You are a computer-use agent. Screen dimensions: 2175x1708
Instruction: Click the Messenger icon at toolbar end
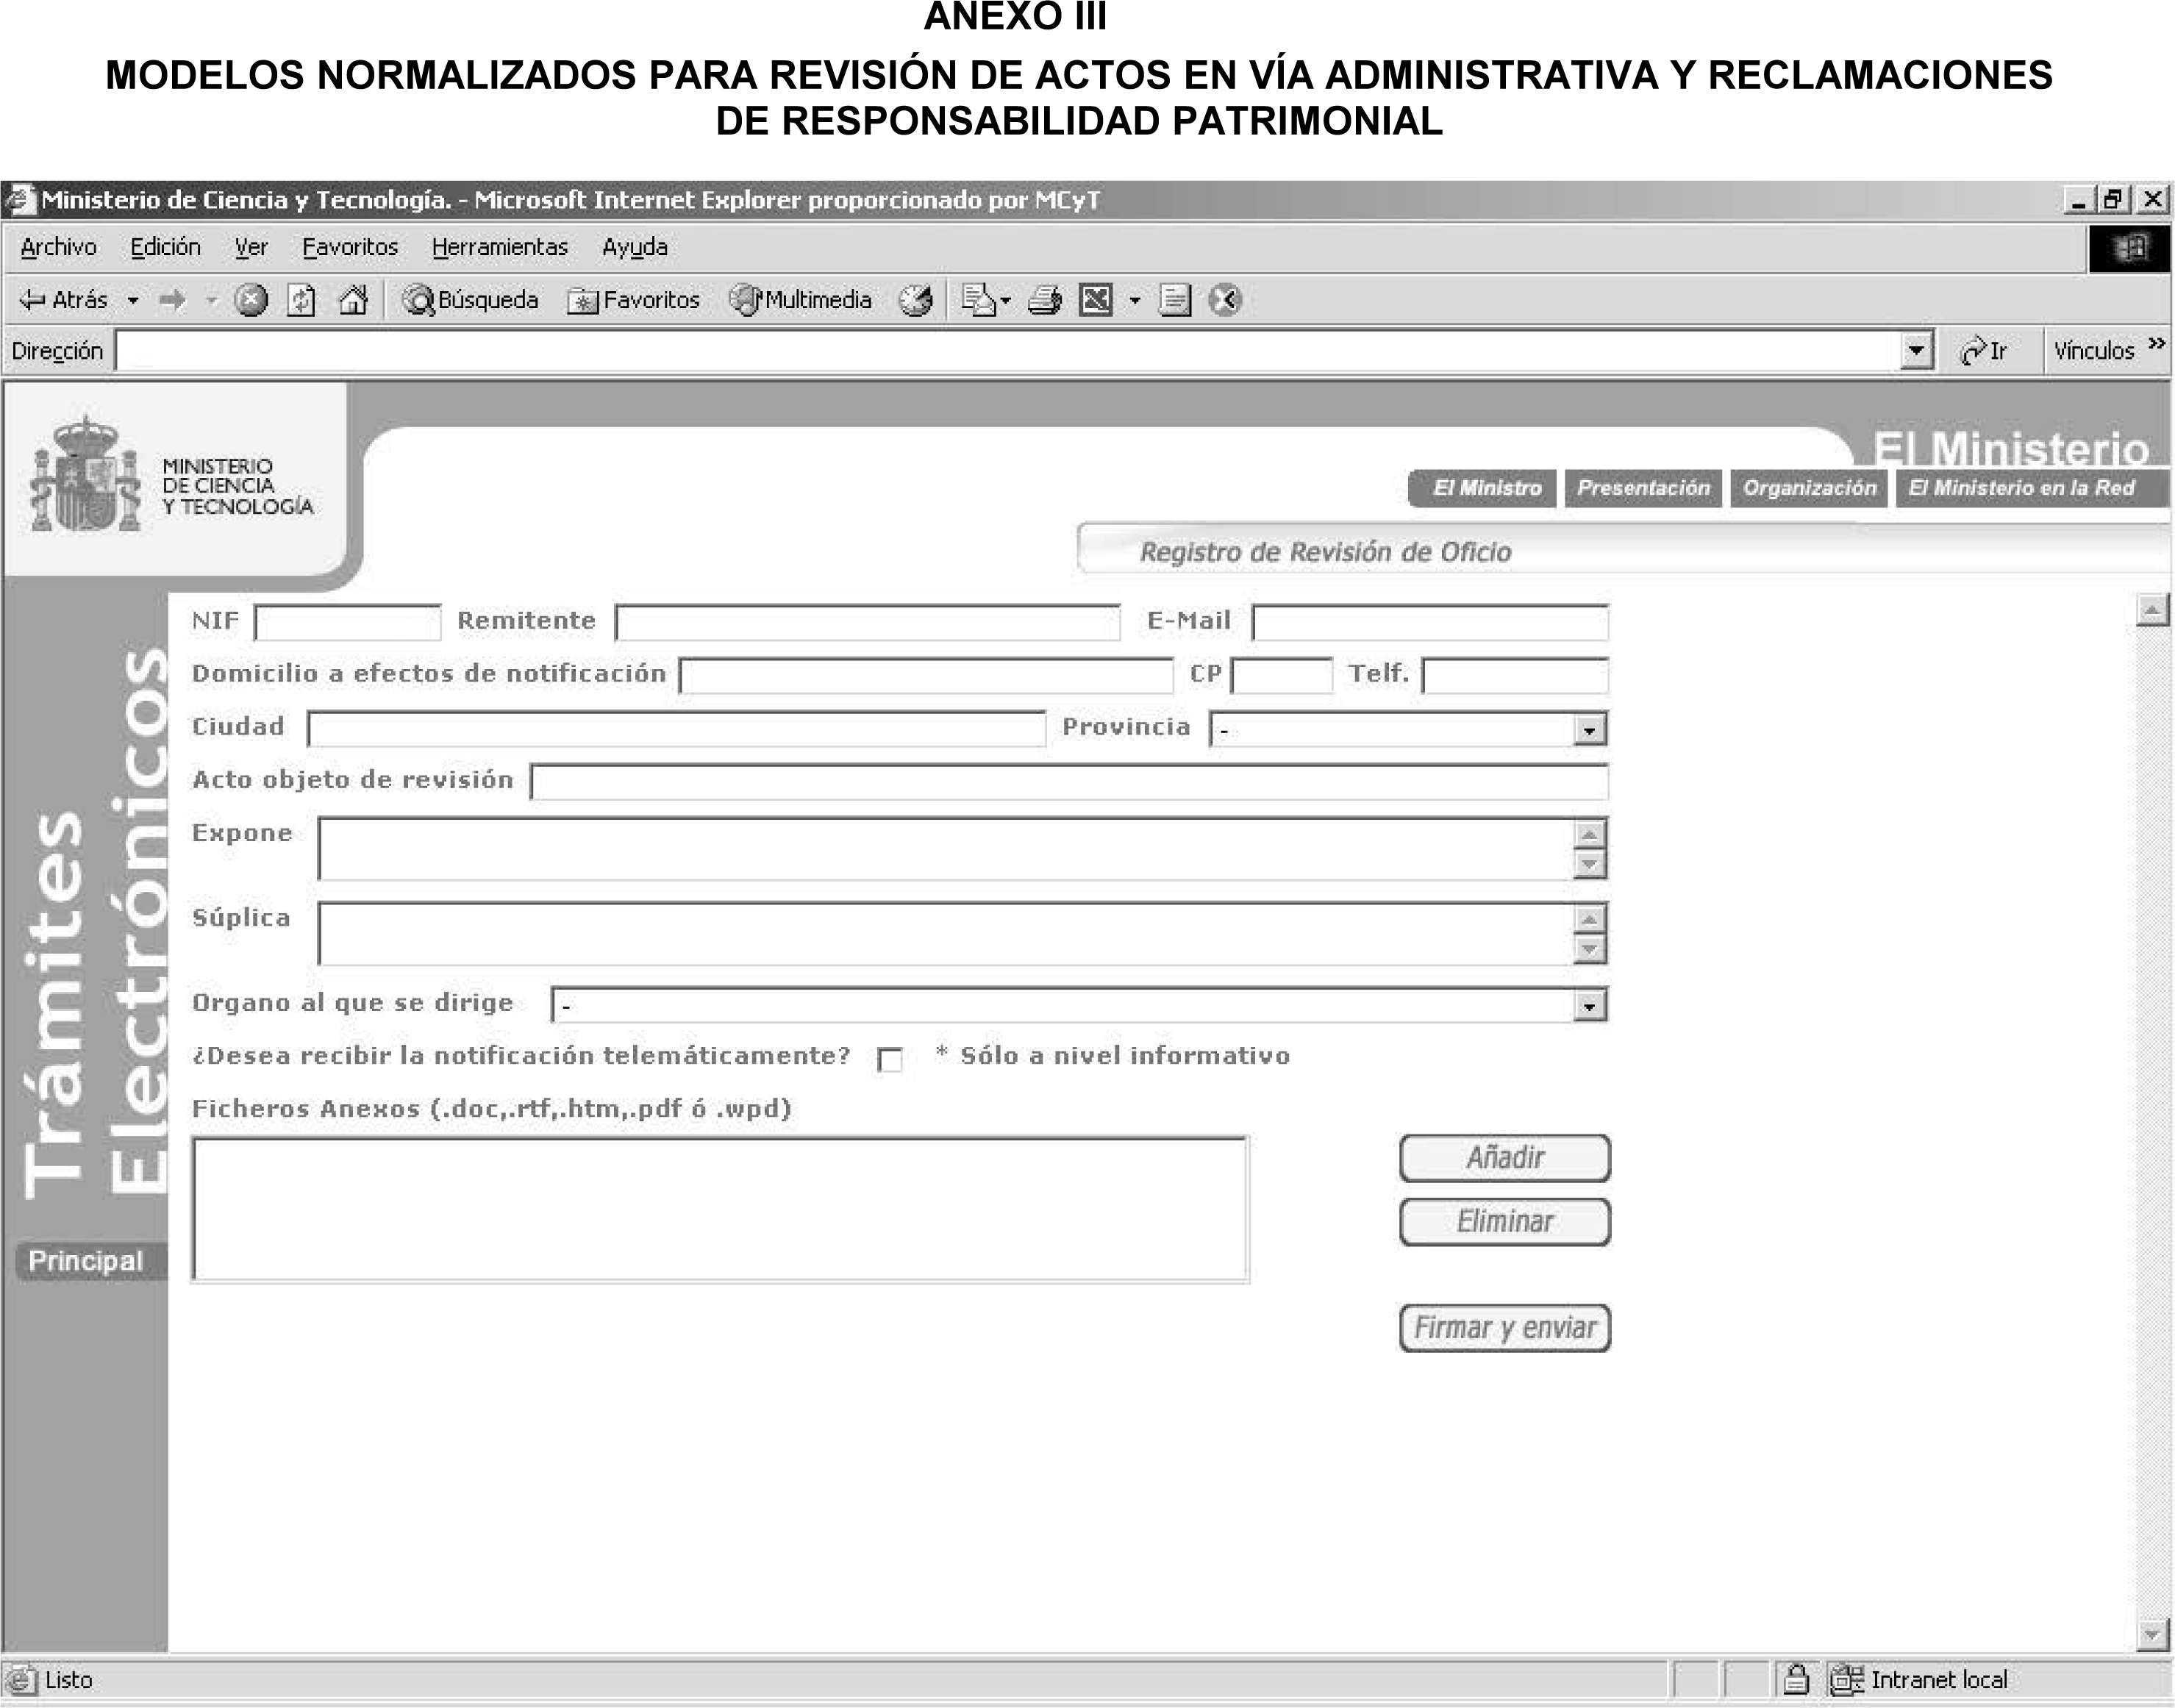pos(1225,300)
